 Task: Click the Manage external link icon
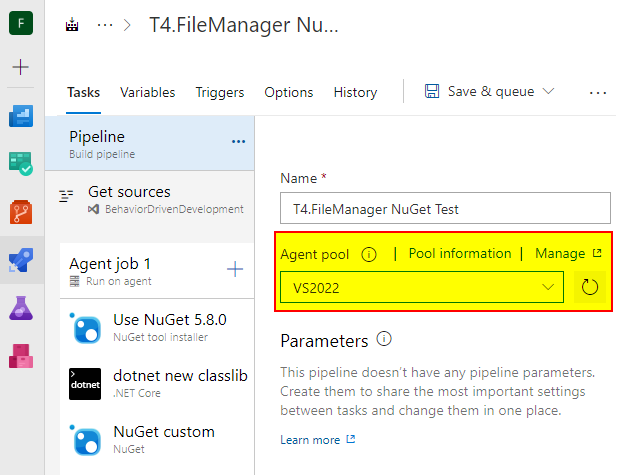(x=598, y=253)
